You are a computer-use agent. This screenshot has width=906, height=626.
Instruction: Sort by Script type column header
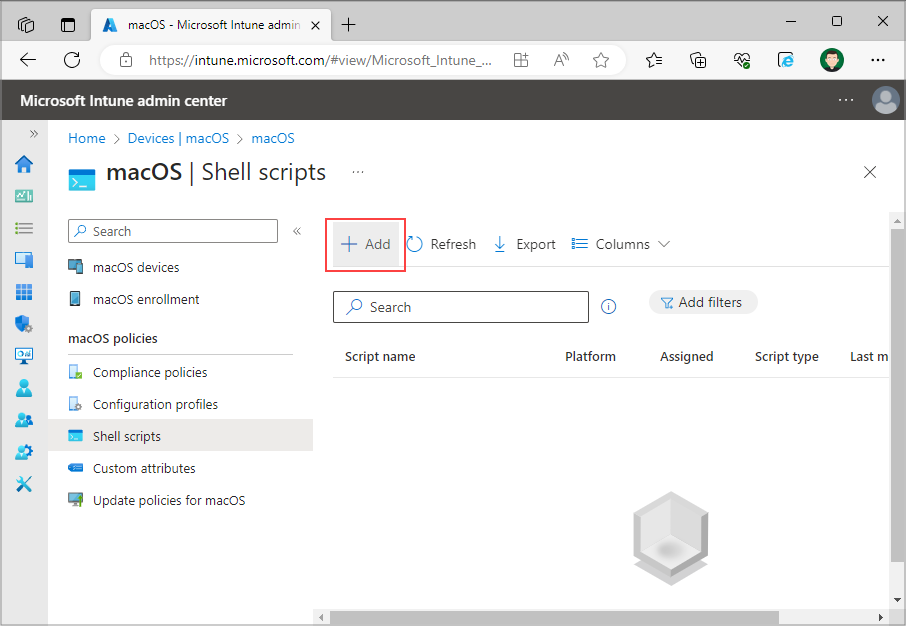[786, 357]
